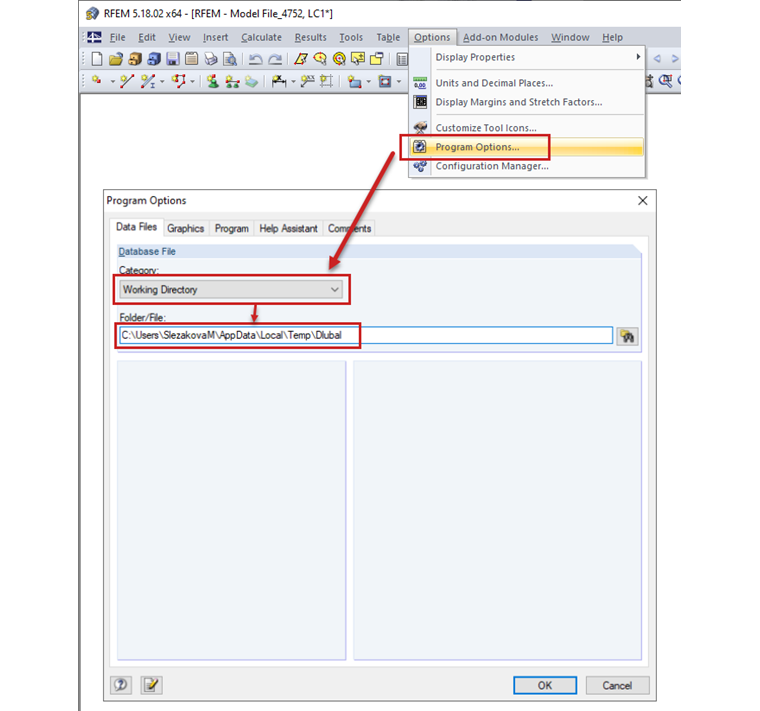
Task: Insert a new line with toolbar icon
Action: click(127, 81)
